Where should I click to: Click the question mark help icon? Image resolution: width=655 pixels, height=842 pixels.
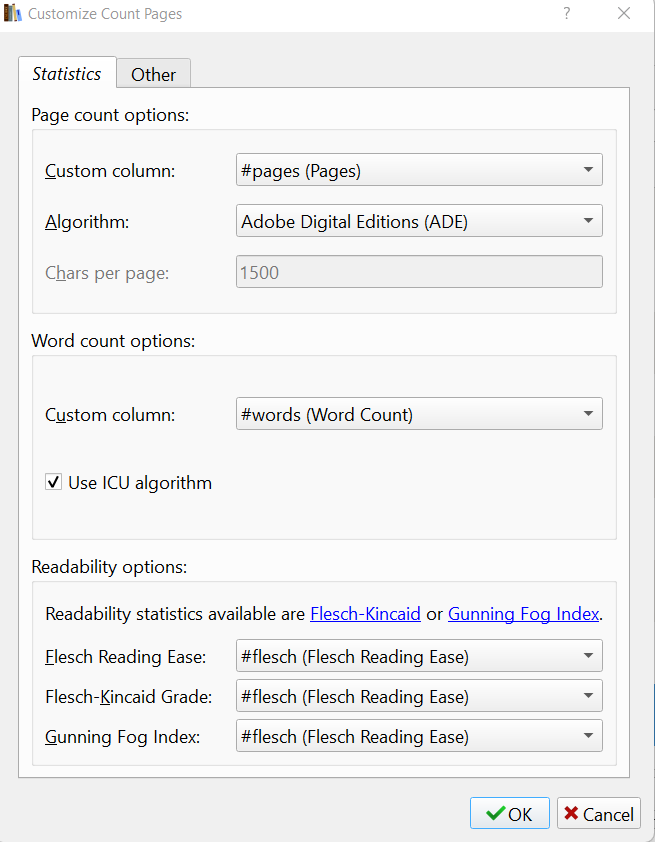tap(567, 14)
